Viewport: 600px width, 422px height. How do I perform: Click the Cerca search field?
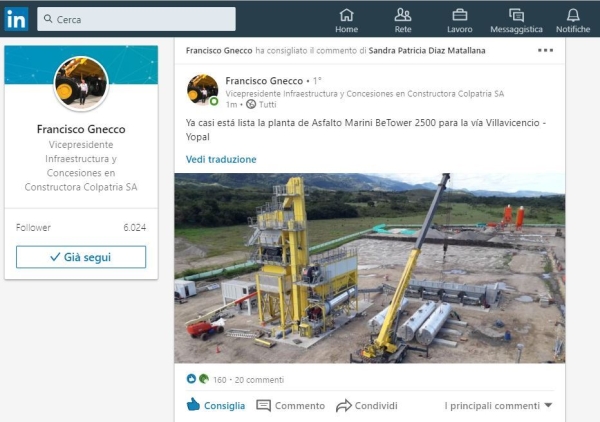[x=136, y=19]
